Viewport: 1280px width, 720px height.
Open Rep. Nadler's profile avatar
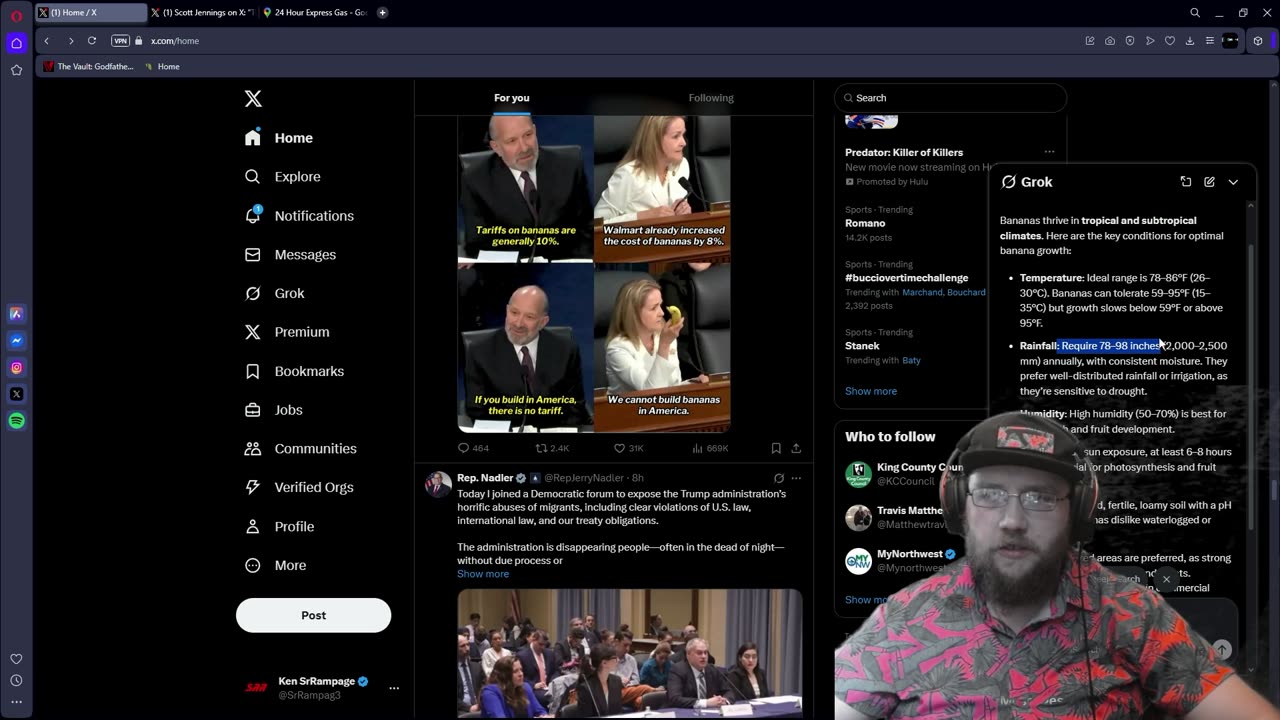(x=438, y=484)
